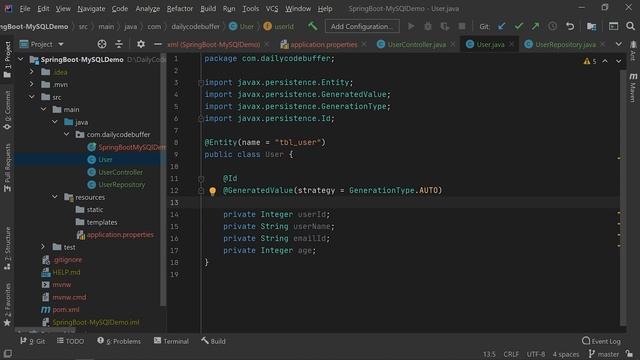The height and width of the screenshot is (360, 640).
Task: Open Project Structure icon
Action: coord(591,26)
